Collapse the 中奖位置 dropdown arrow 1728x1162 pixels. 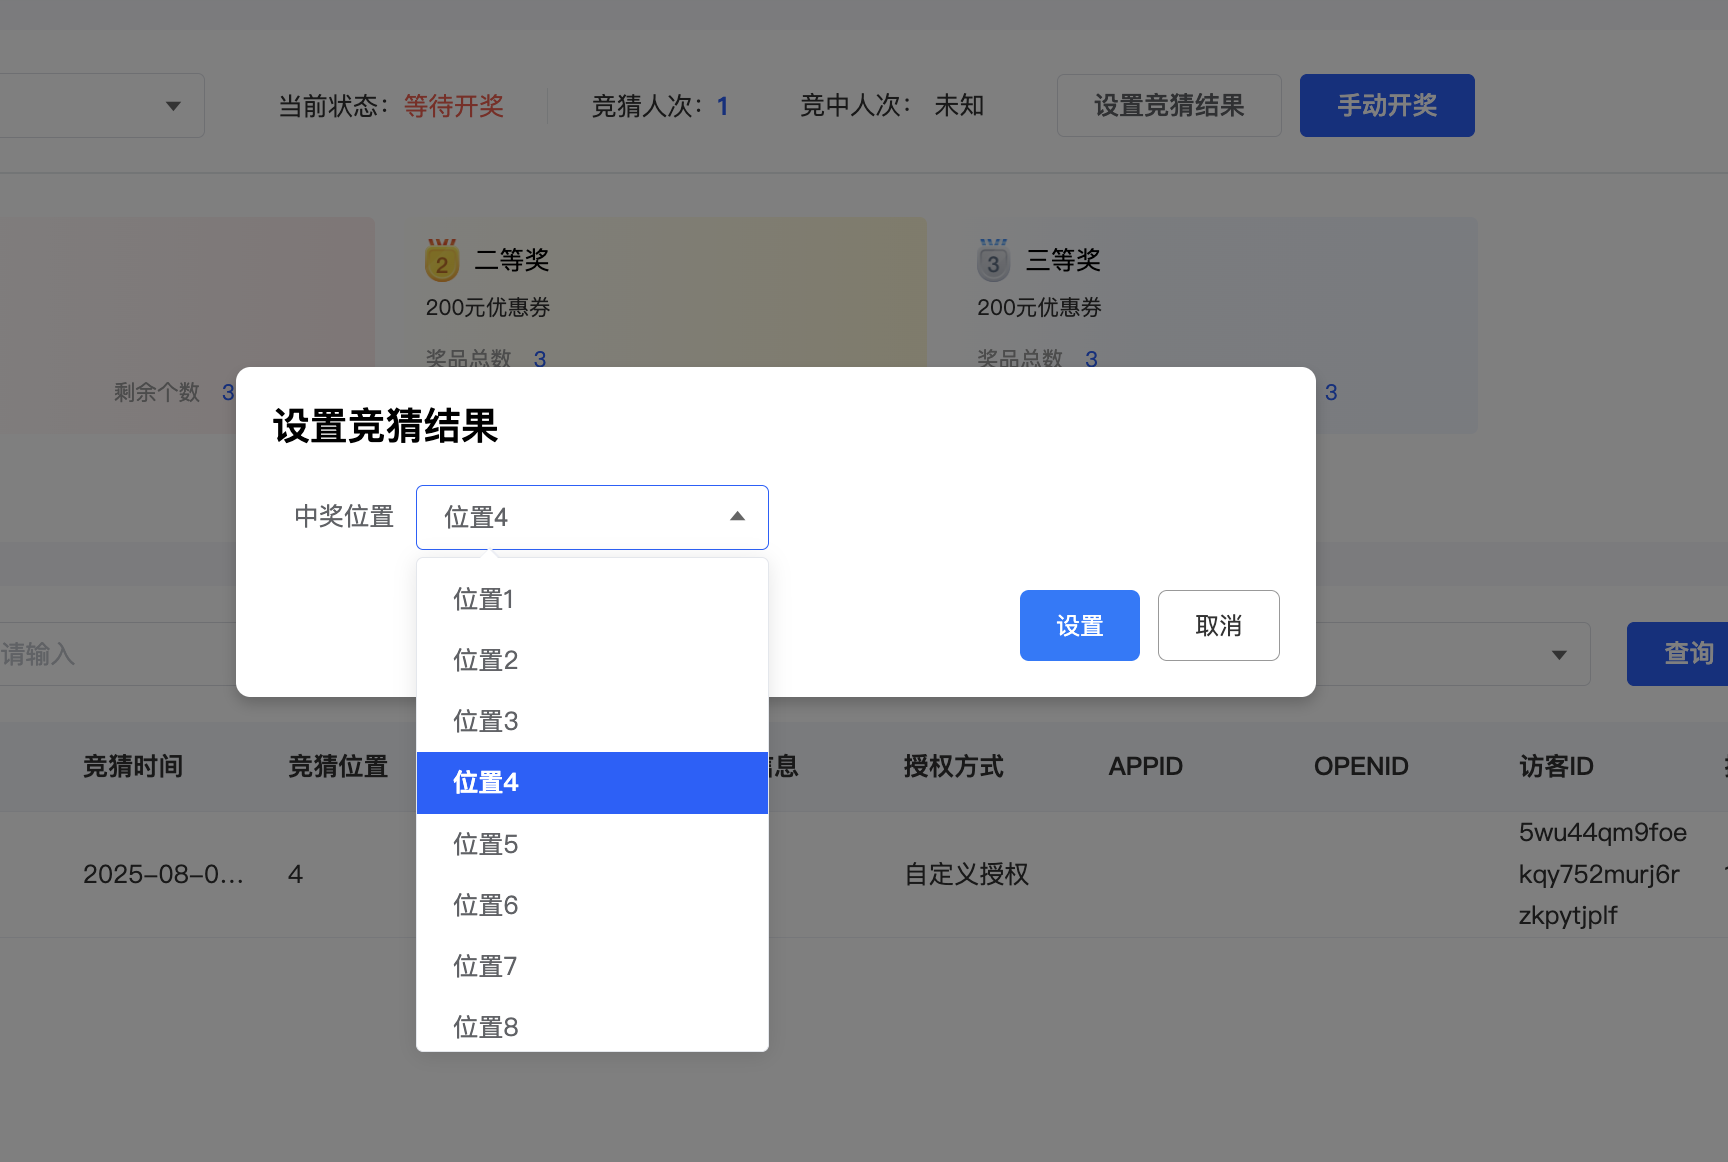pos(737,517)
